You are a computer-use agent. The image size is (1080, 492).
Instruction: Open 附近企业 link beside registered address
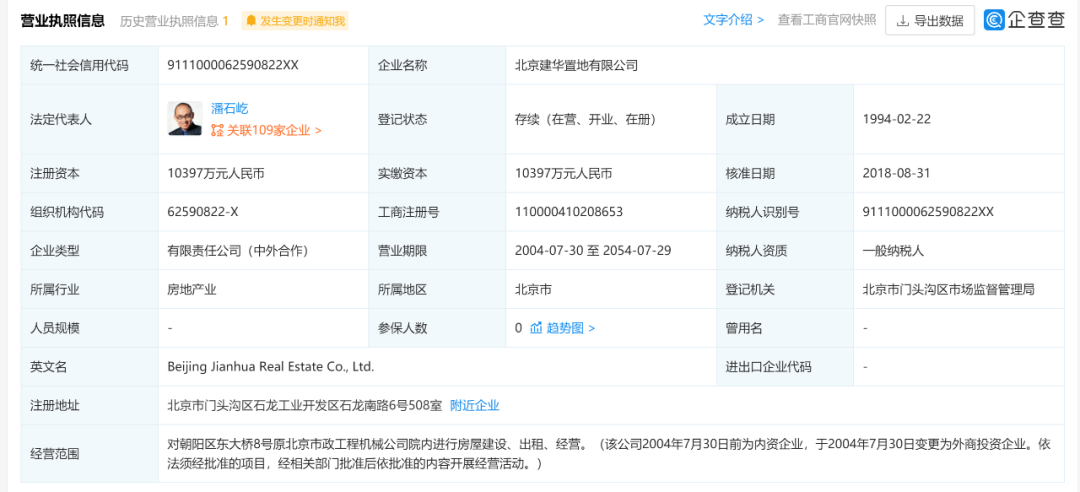click(475, 405)
